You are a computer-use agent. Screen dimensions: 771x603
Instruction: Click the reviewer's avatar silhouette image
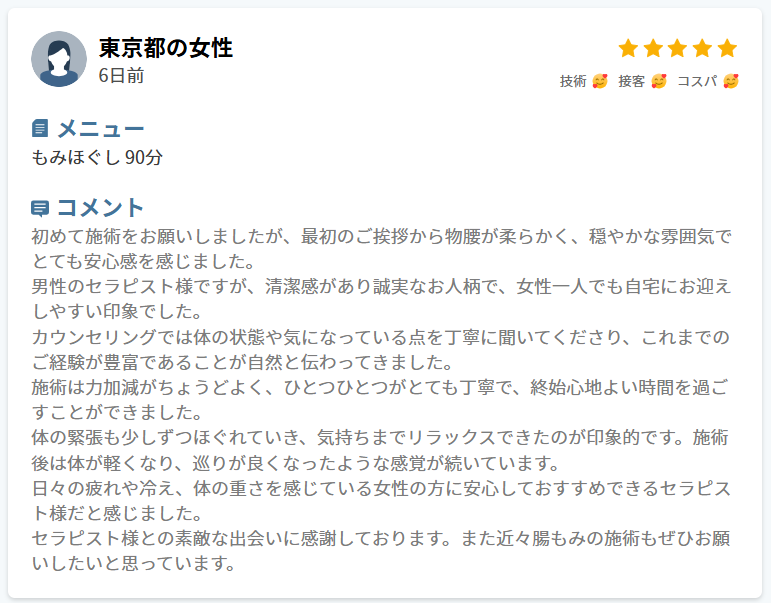(x=59, y=59)
